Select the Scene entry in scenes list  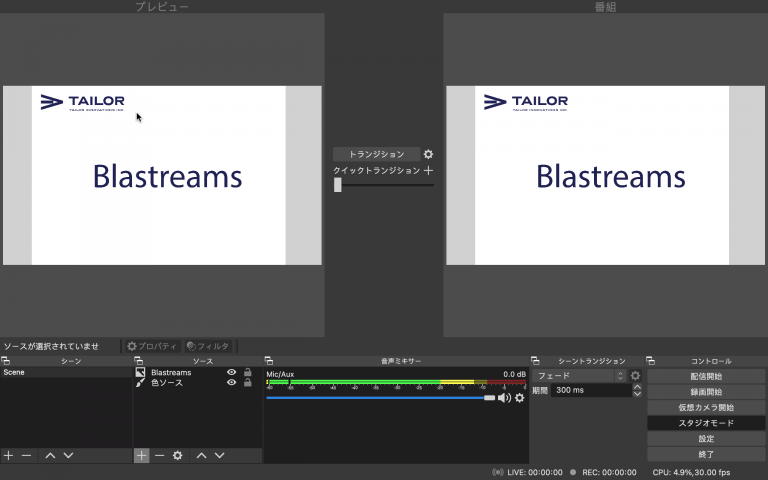66,372
